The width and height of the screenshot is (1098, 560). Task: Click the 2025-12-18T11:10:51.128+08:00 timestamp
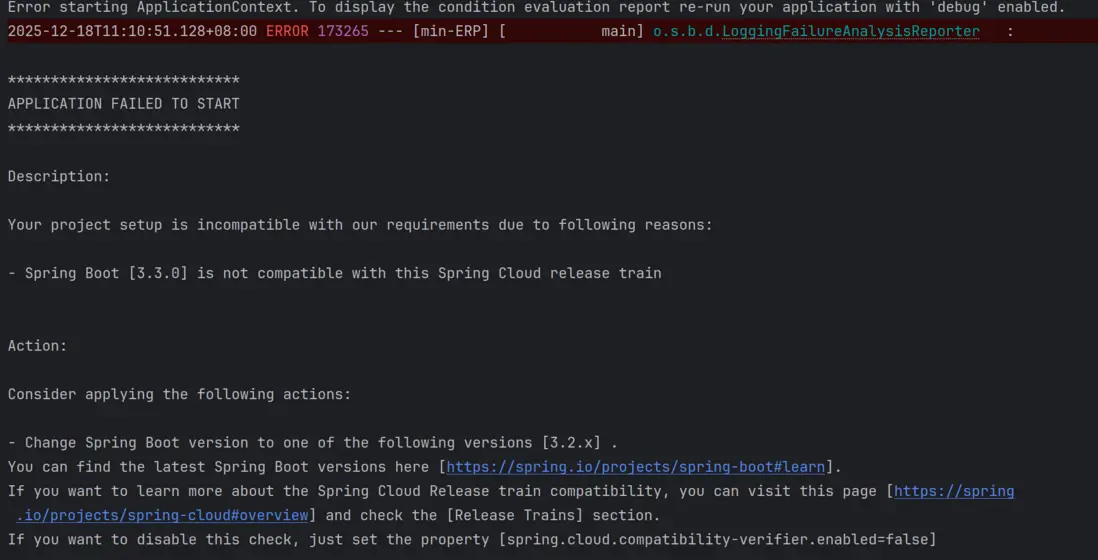[132, 31]
